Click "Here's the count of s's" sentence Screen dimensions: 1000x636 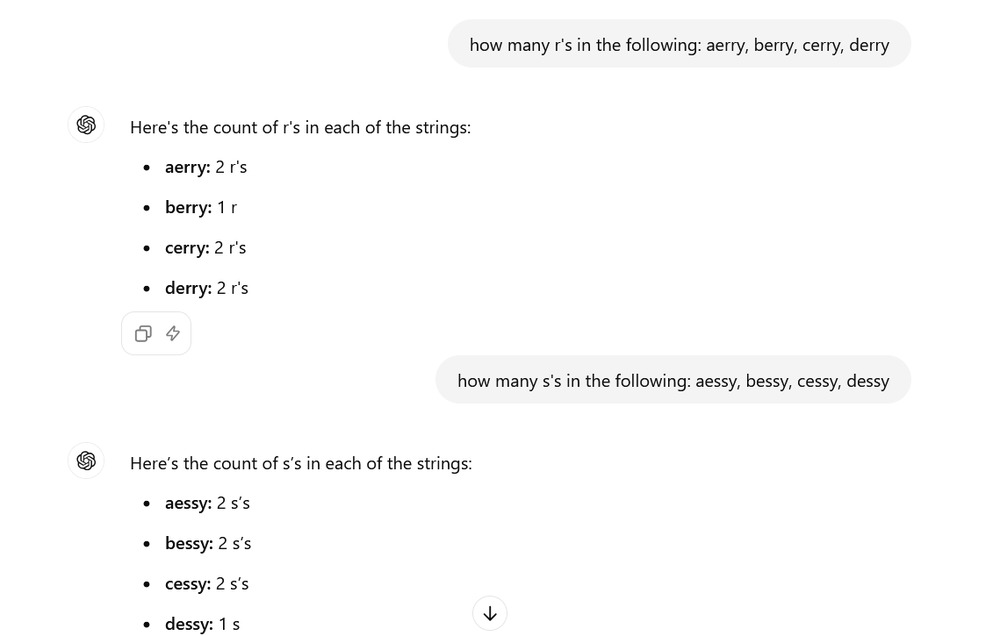coord(301,464)
